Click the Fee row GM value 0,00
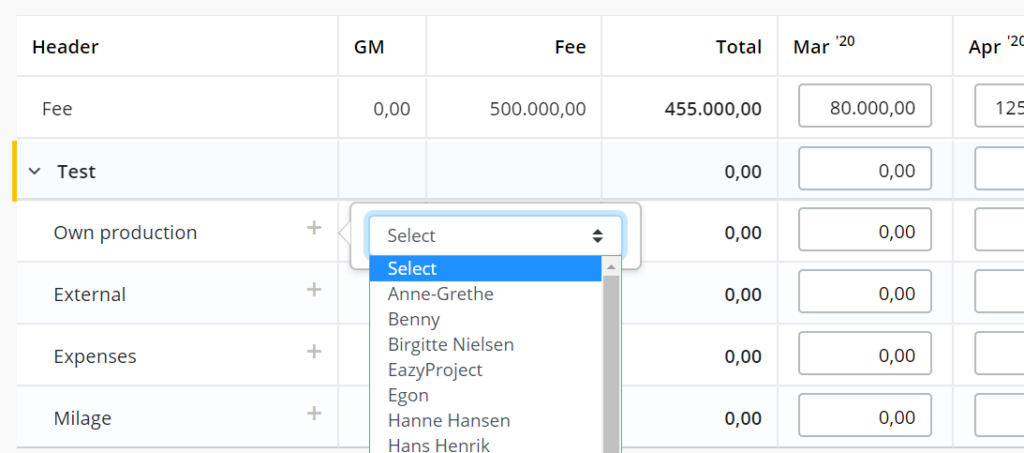Viewport: 1024px width, 453px height. 392,108
